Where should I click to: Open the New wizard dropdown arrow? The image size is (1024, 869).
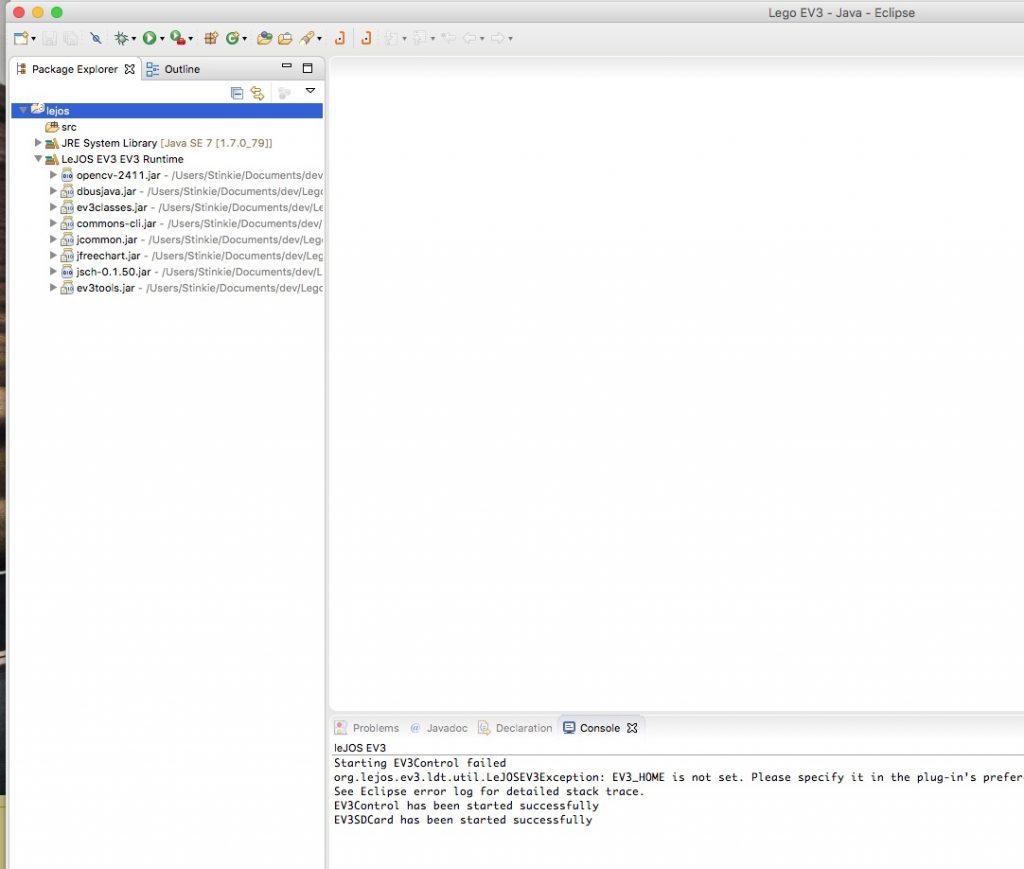click(x=33, y=39)
